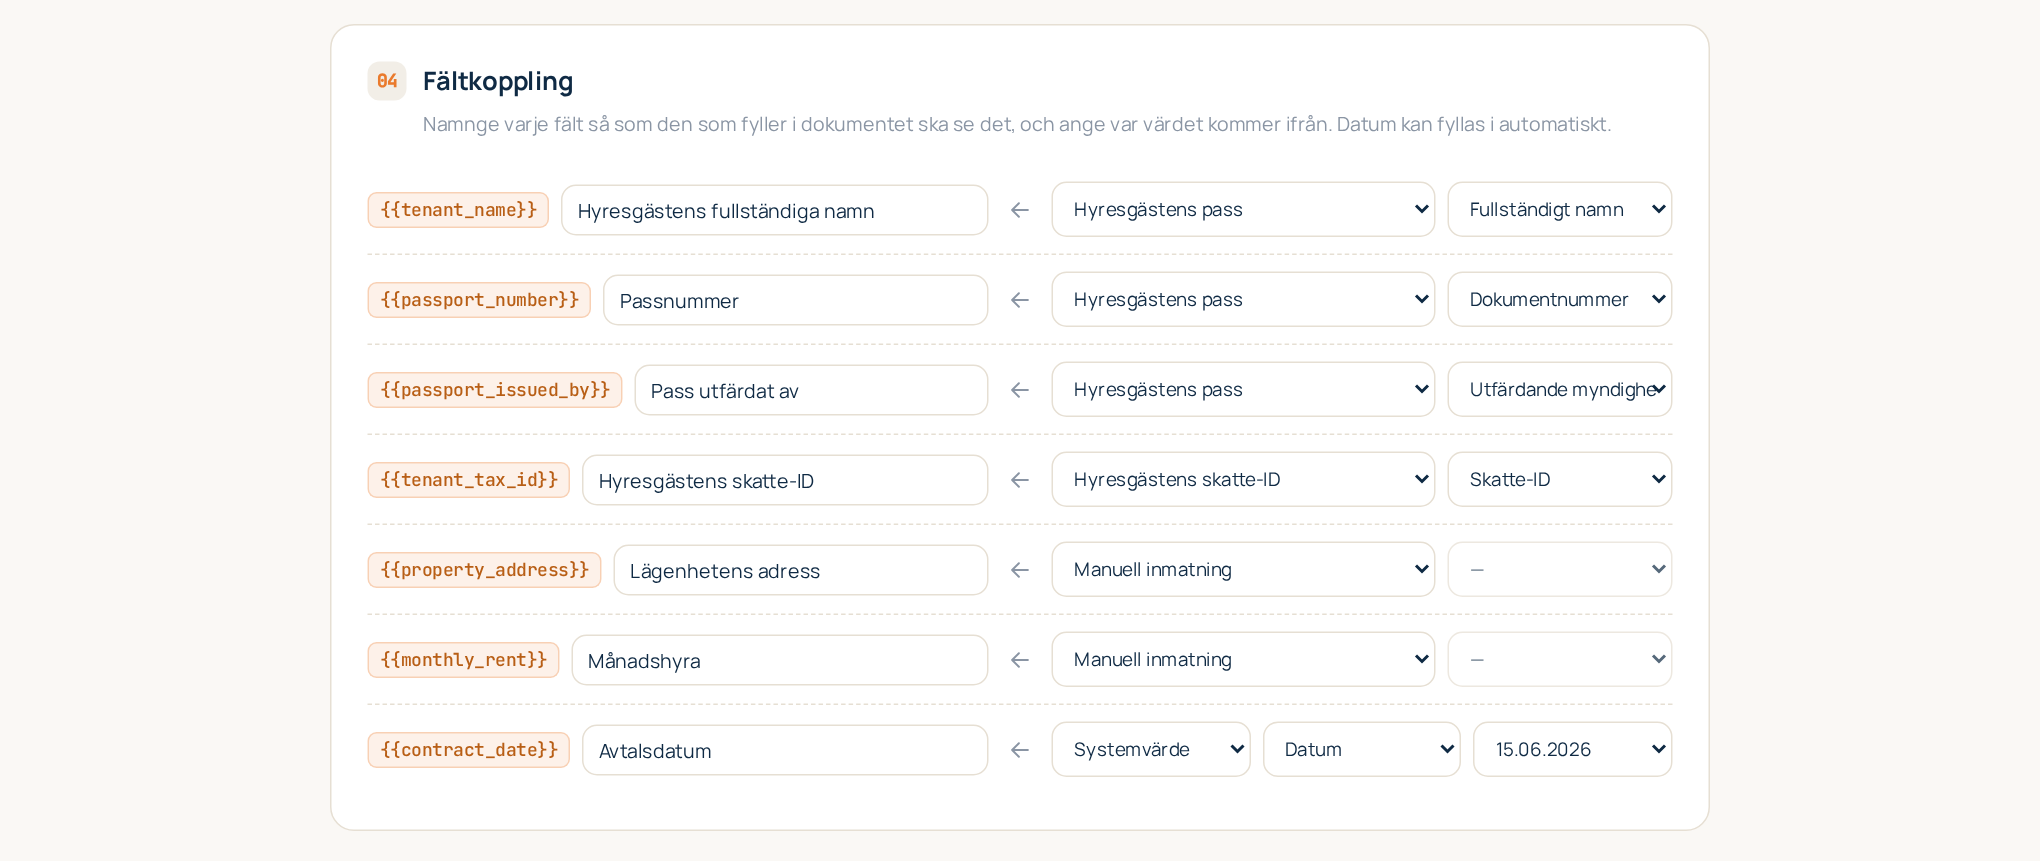Open the source dropdown for tenant_name row
Image resolution: width=2040 pixels, height=861 pixels.
[1243, 209]
